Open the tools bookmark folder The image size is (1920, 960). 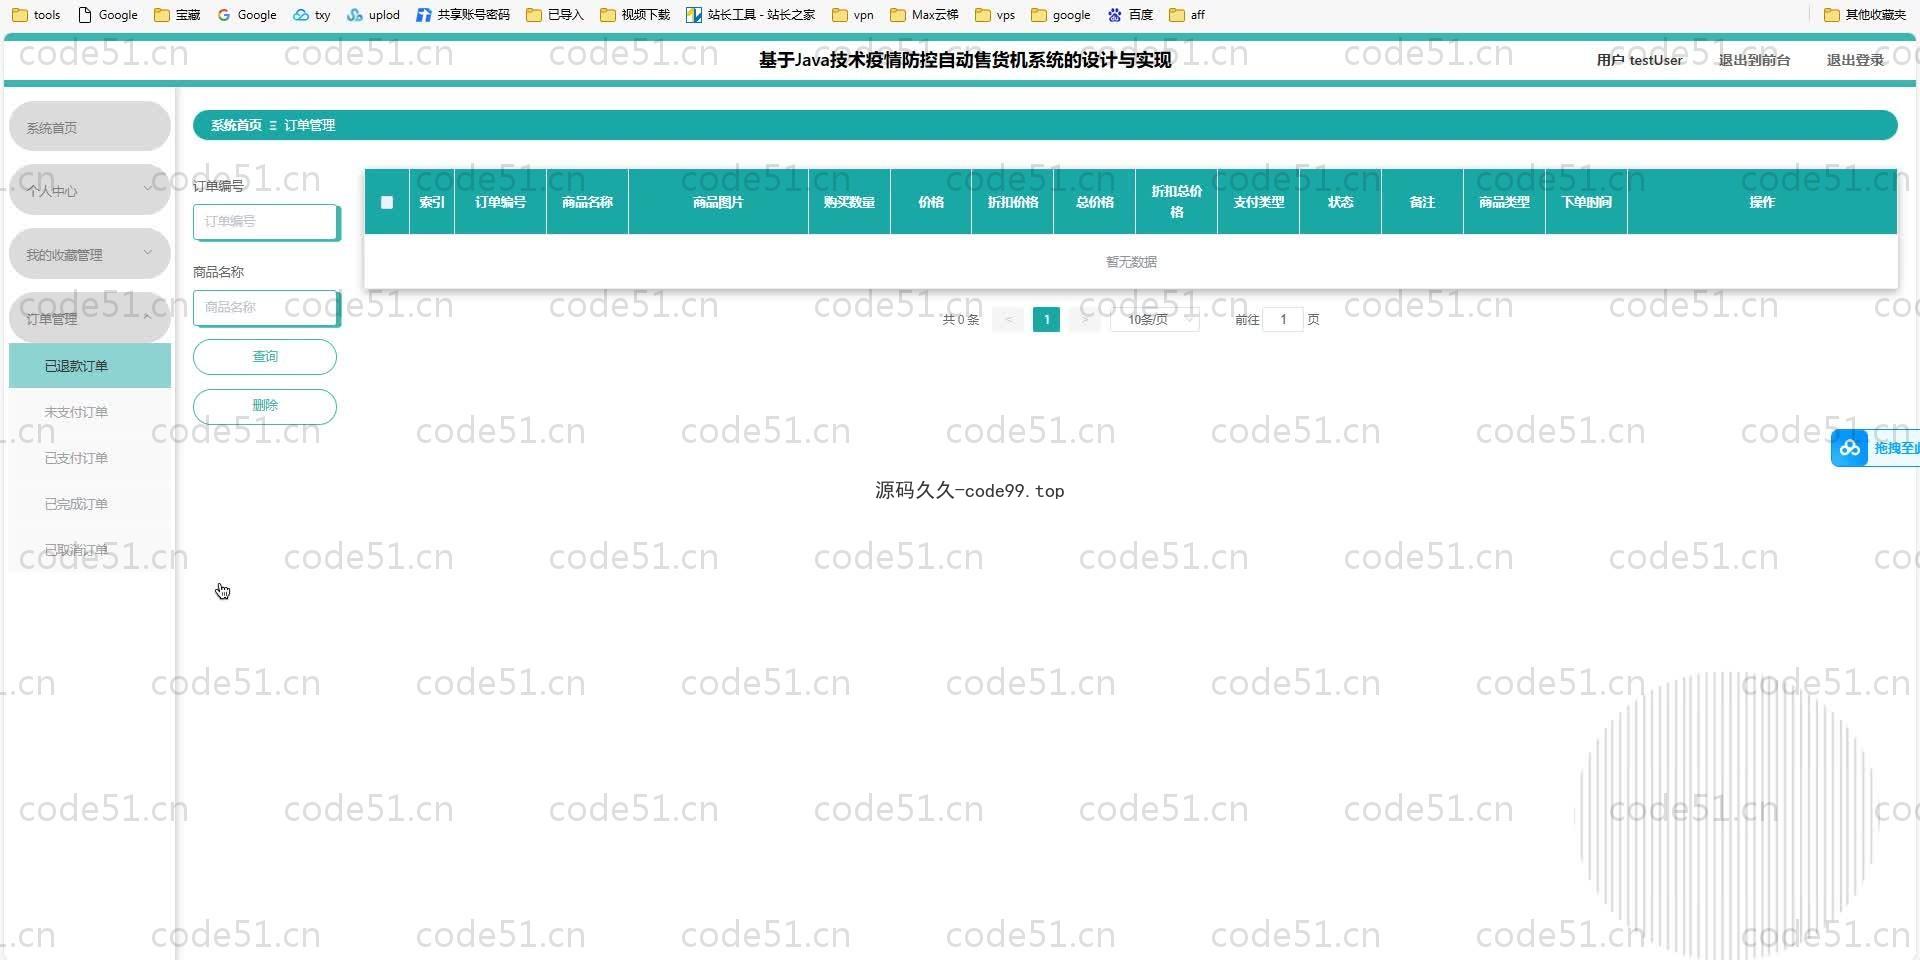tap(36, 14)
